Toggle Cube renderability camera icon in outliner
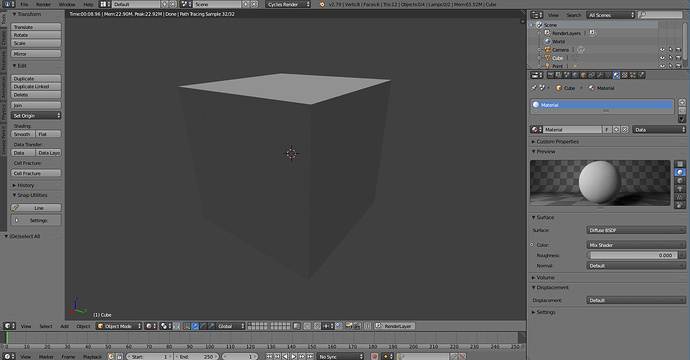The width and height of the screenshot is (690, 360). pos(679,58)
